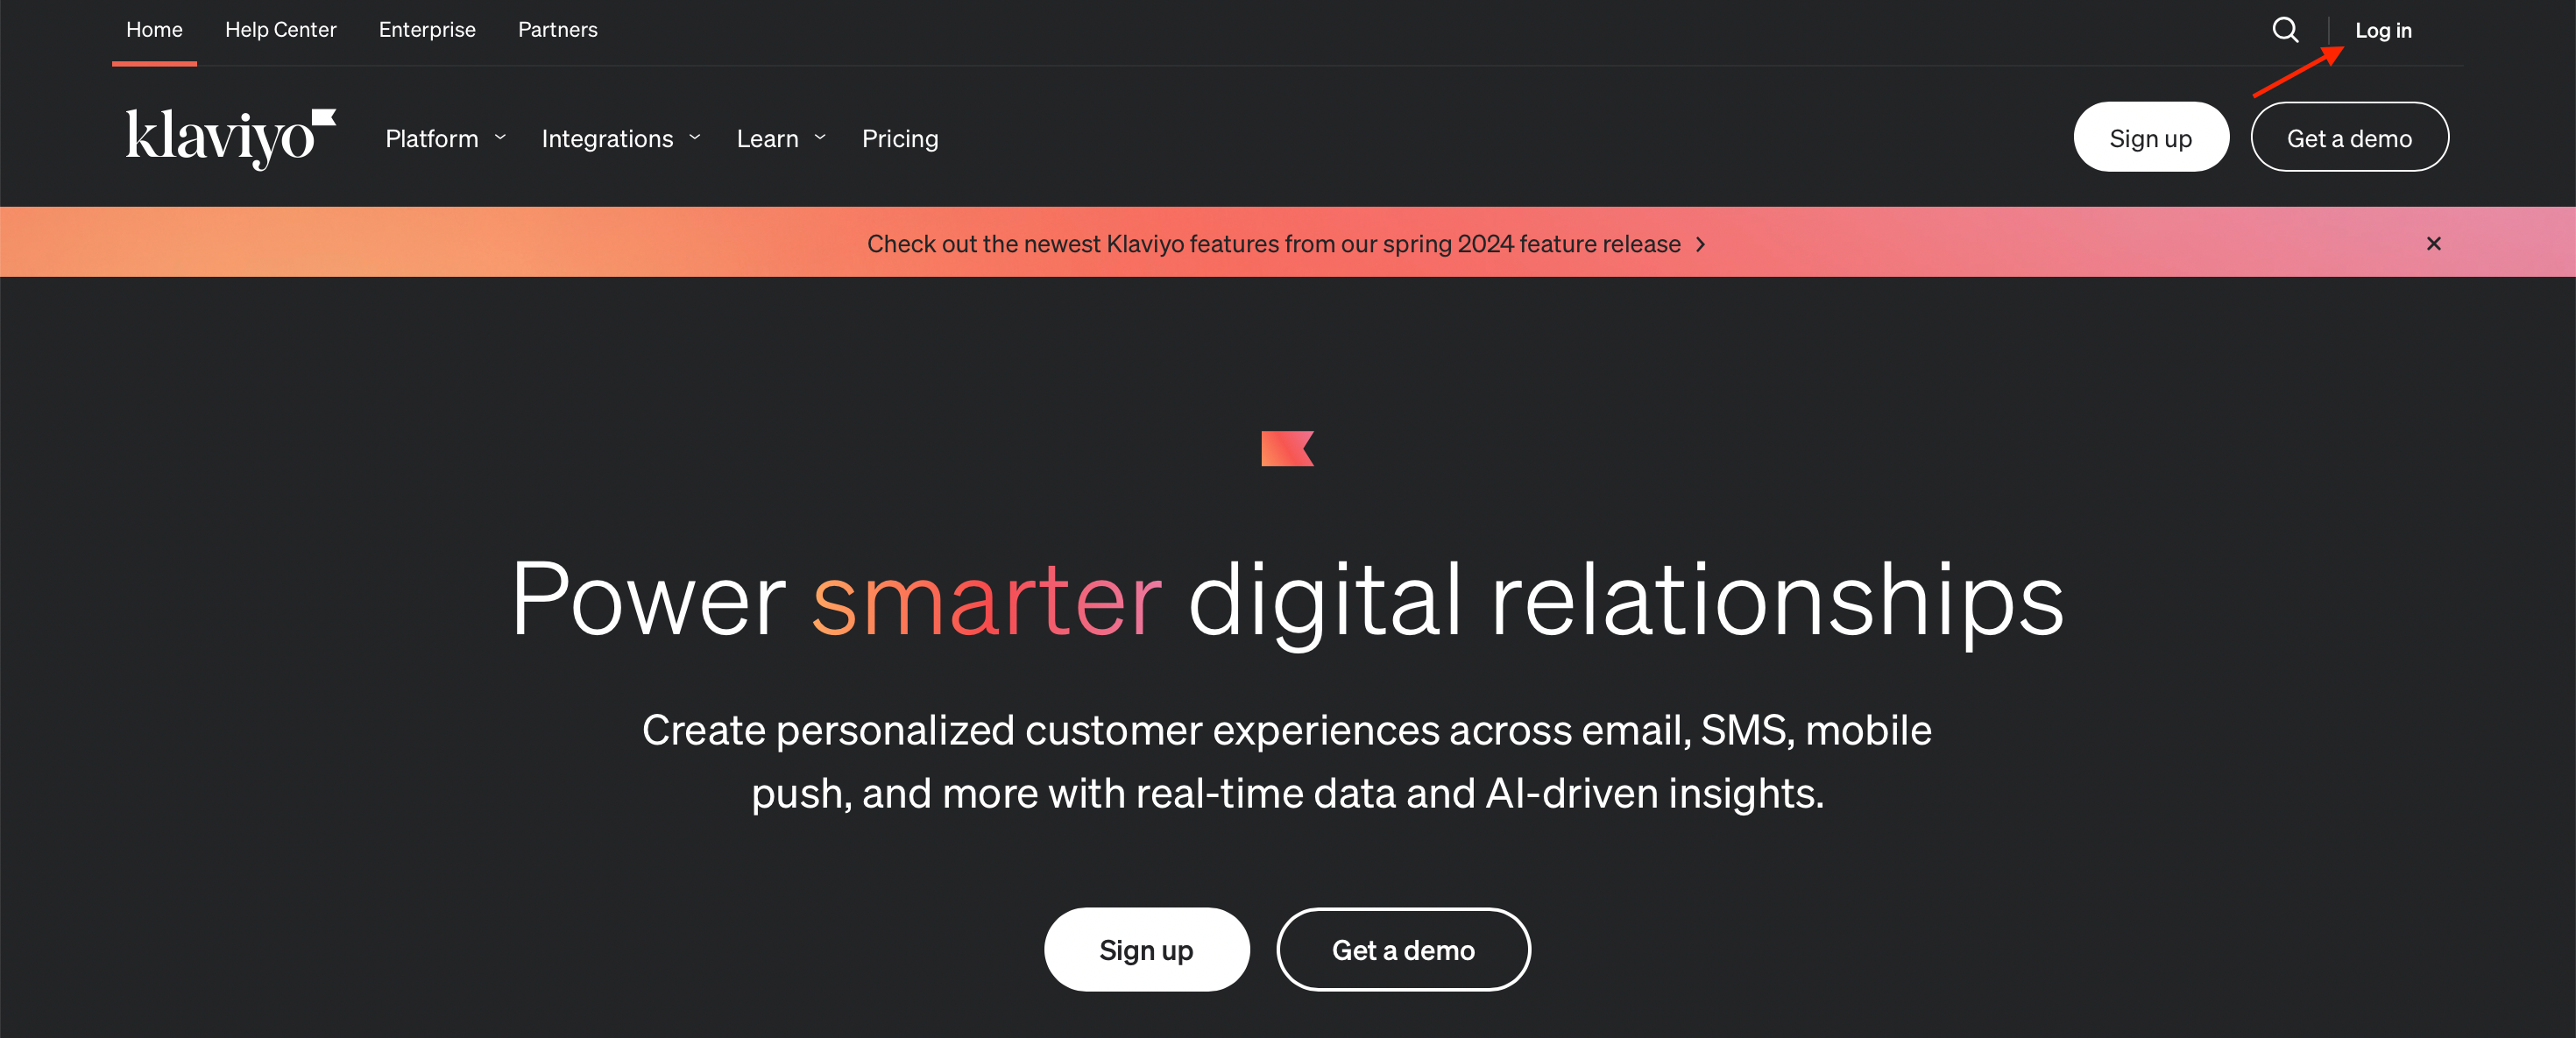Open the Help Center menu item
The height and width of the screenshot is (1038, 2576).
click(x=280, y=30)
